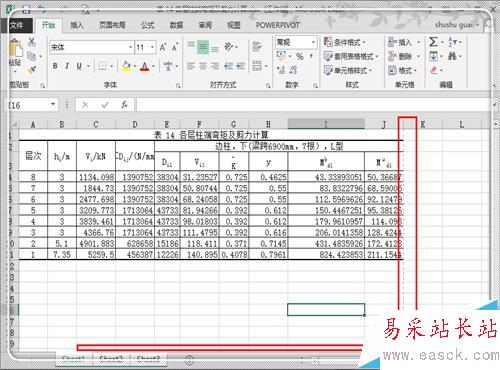Switch to the POWERPIVOT tab
This screenshot has height=370, width=500.
pyautogui.click(x=278, y=25)
